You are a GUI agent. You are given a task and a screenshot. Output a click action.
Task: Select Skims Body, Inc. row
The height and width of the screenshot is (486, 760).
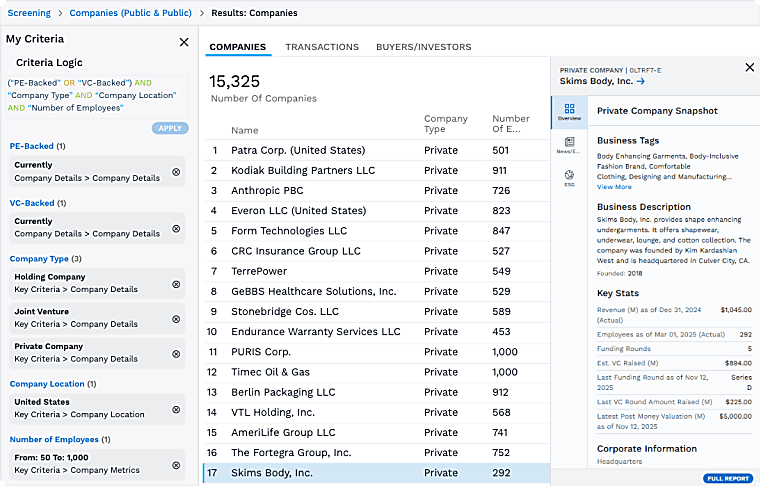pyautogui.click(x=377, y=473)
